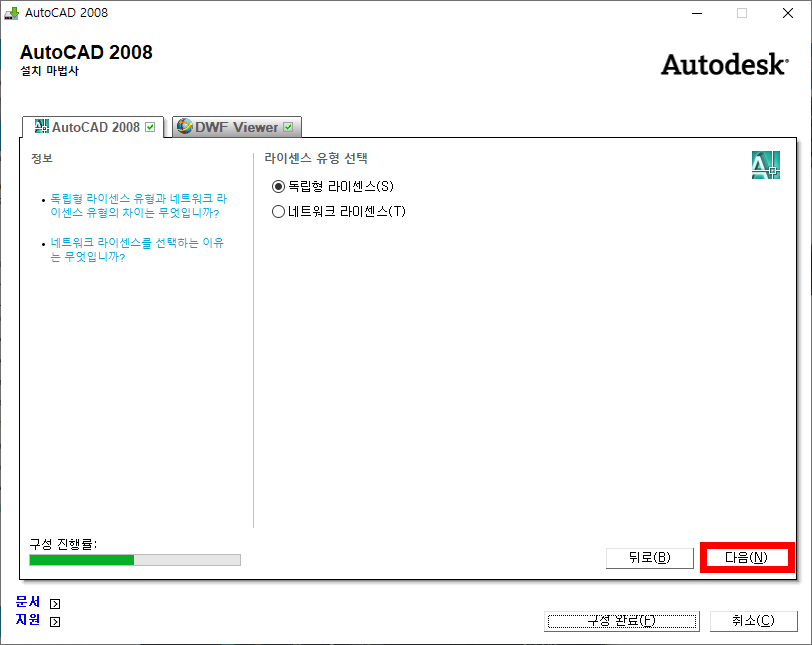812x645 pixels.
Task: Click the AutoCAD installer icon in title bar
Action: pyautogui.click(x=11, y=13)
